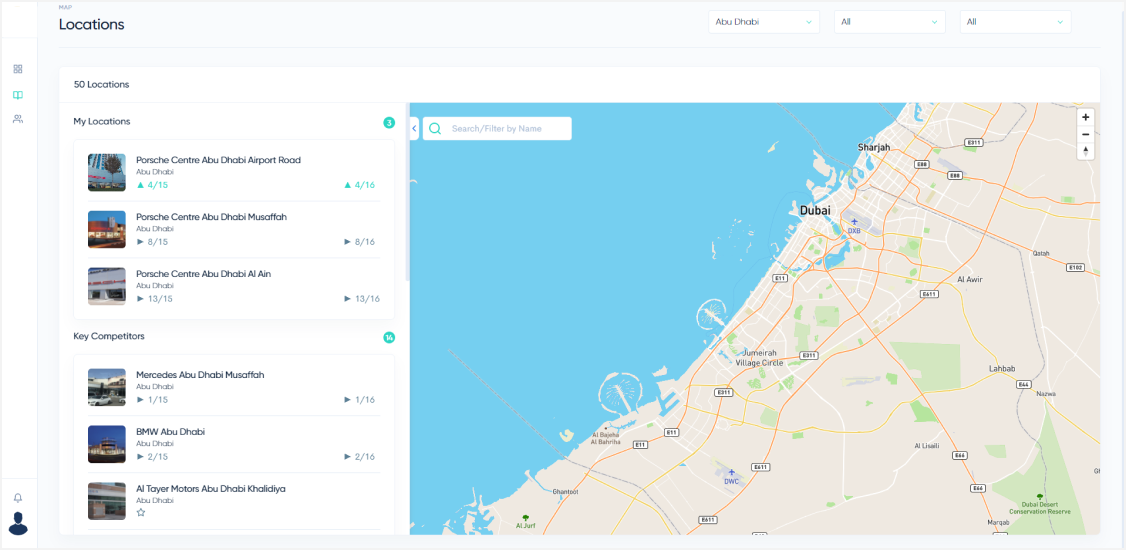Click the Key Competitors count badge 14
This screenshot has width=1126, height=550.
coord(388,337)
